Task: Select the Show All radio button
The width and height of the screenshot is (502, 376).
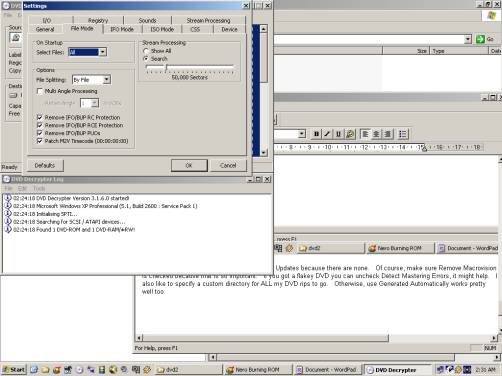Action: (x=146, y=51)
